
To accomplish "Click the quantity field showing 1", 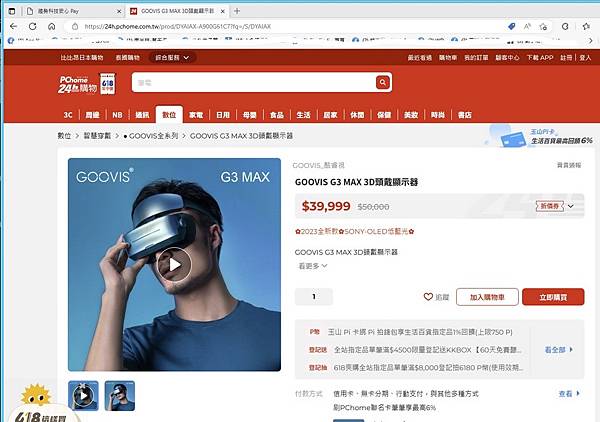I will pos(314,297).
